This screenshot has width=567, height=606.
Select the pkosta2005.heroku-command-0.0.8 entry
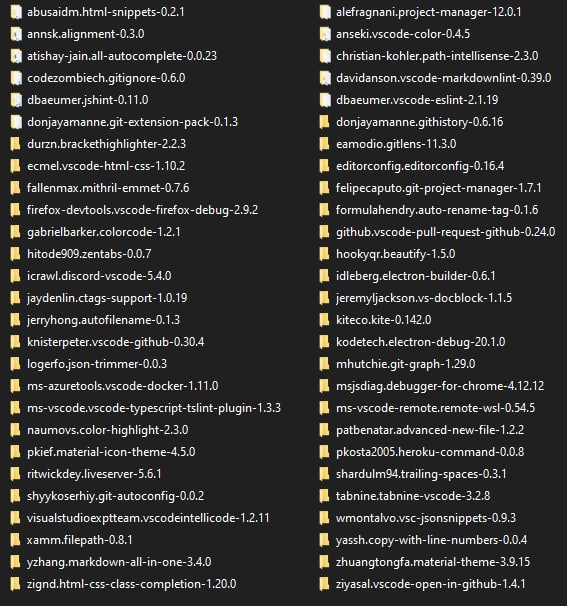(430, 452)
